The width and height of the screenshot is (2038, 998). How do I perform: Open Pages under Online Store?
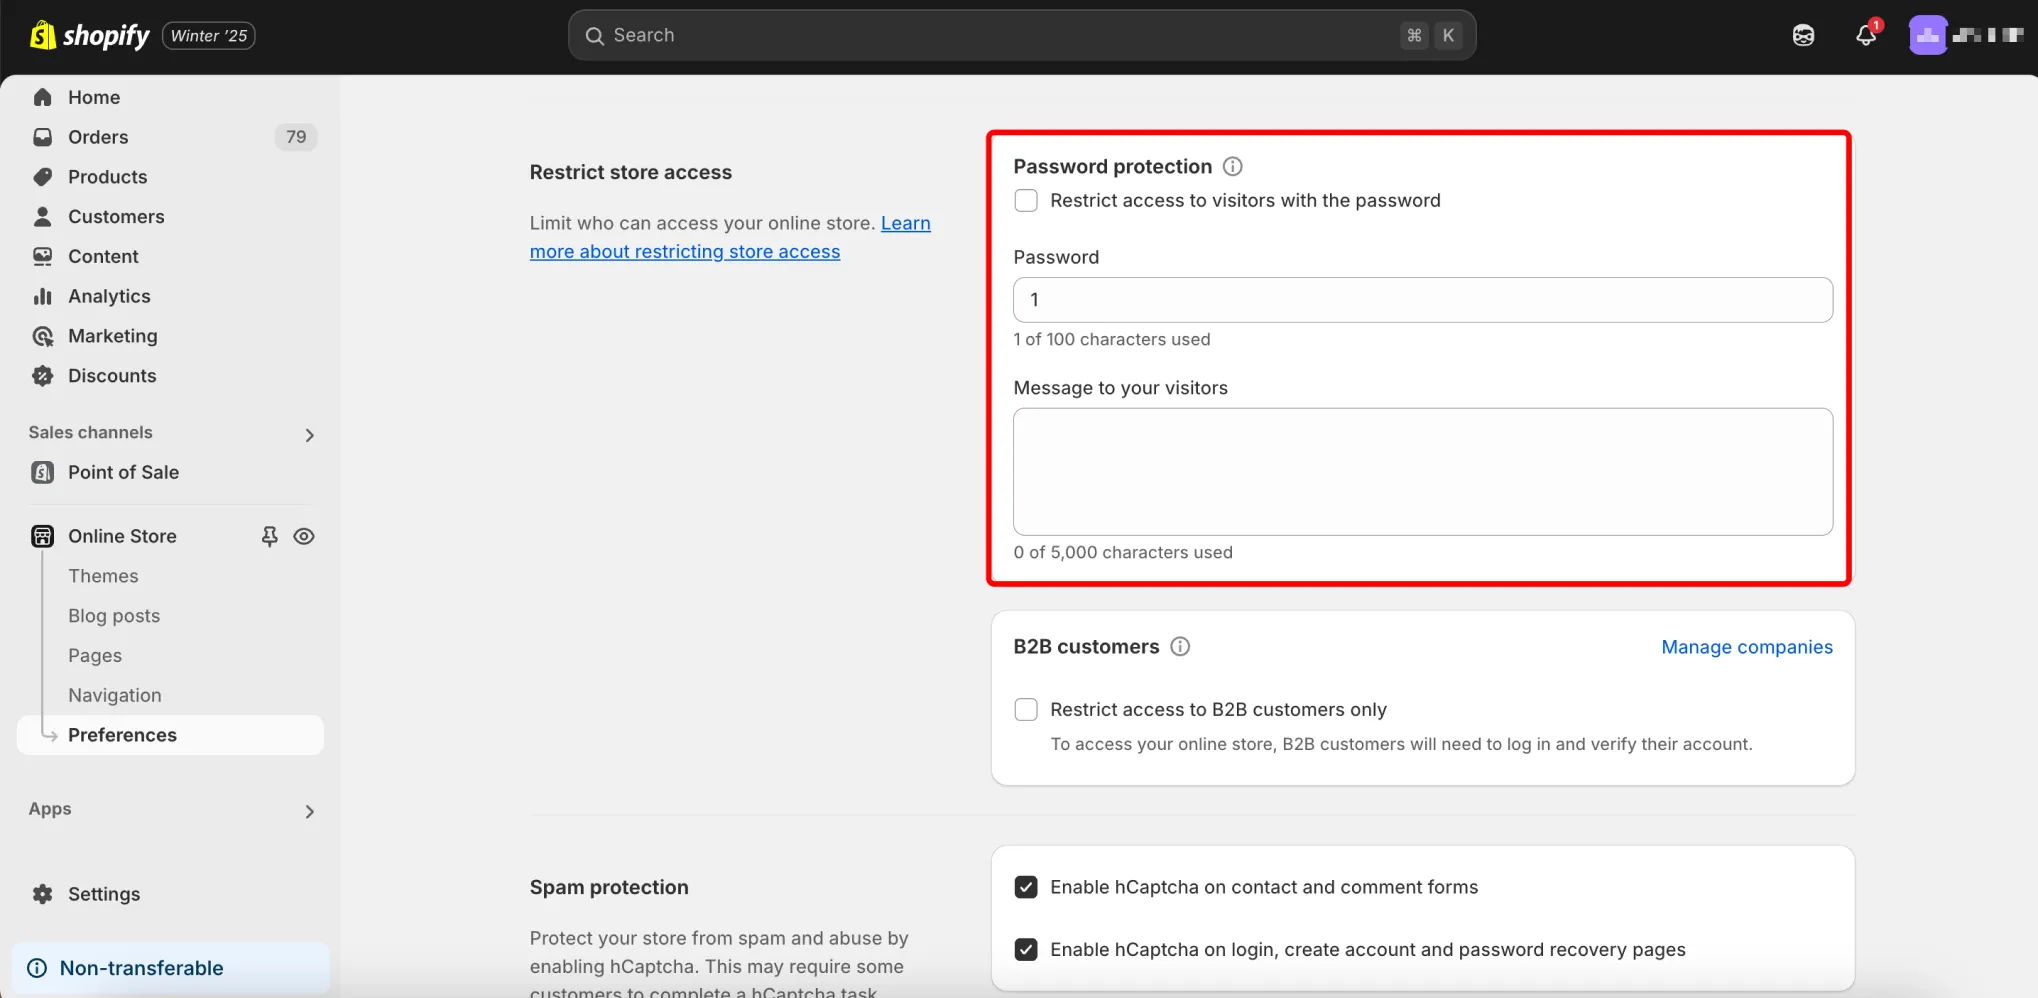click(x=95, y=656)
